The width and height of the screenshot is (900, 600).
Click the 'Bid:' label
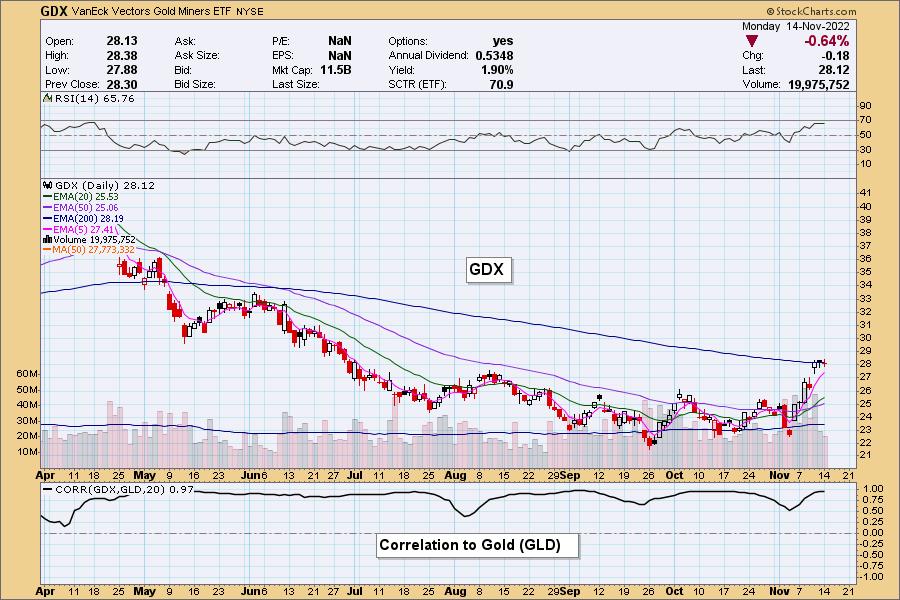[184, 70]
